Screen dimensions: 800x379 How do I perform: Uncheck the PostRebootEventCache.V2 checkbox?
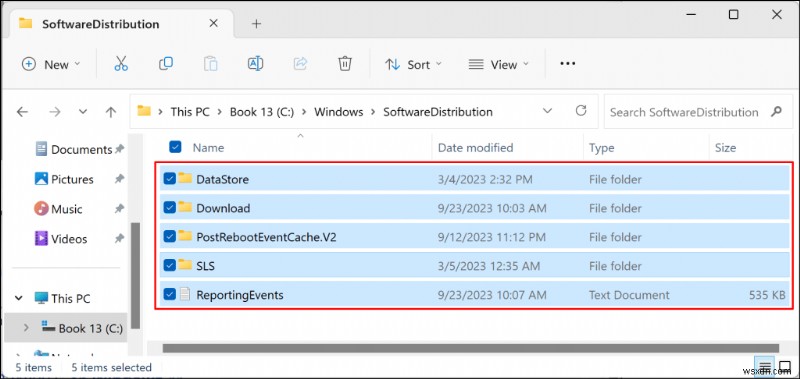click(169, 236)
